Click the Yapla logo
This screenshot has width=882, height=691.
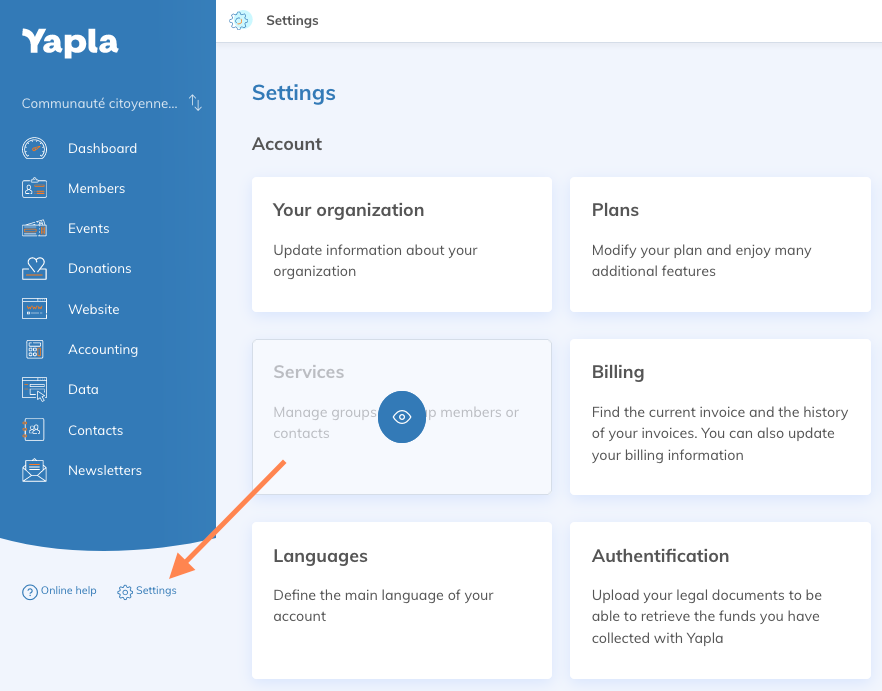tap(70, 42)
